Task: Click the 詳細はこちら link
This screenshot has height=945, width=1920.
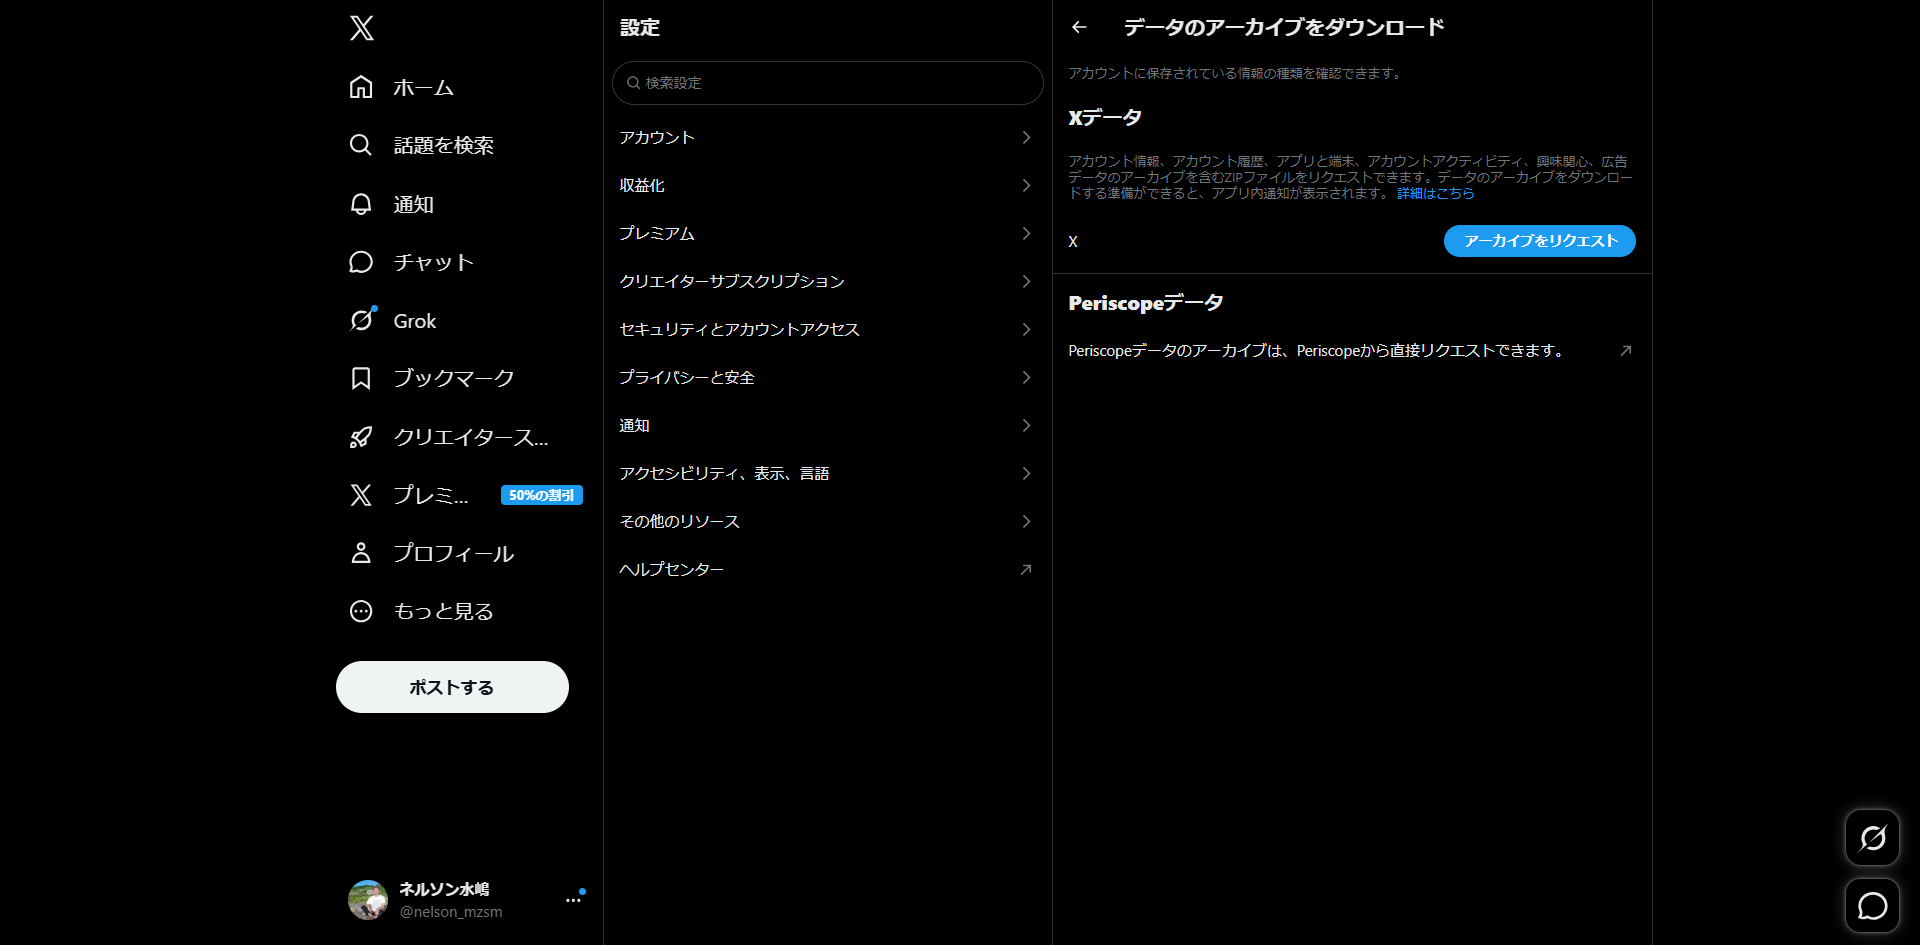Action: point(1435,194)
